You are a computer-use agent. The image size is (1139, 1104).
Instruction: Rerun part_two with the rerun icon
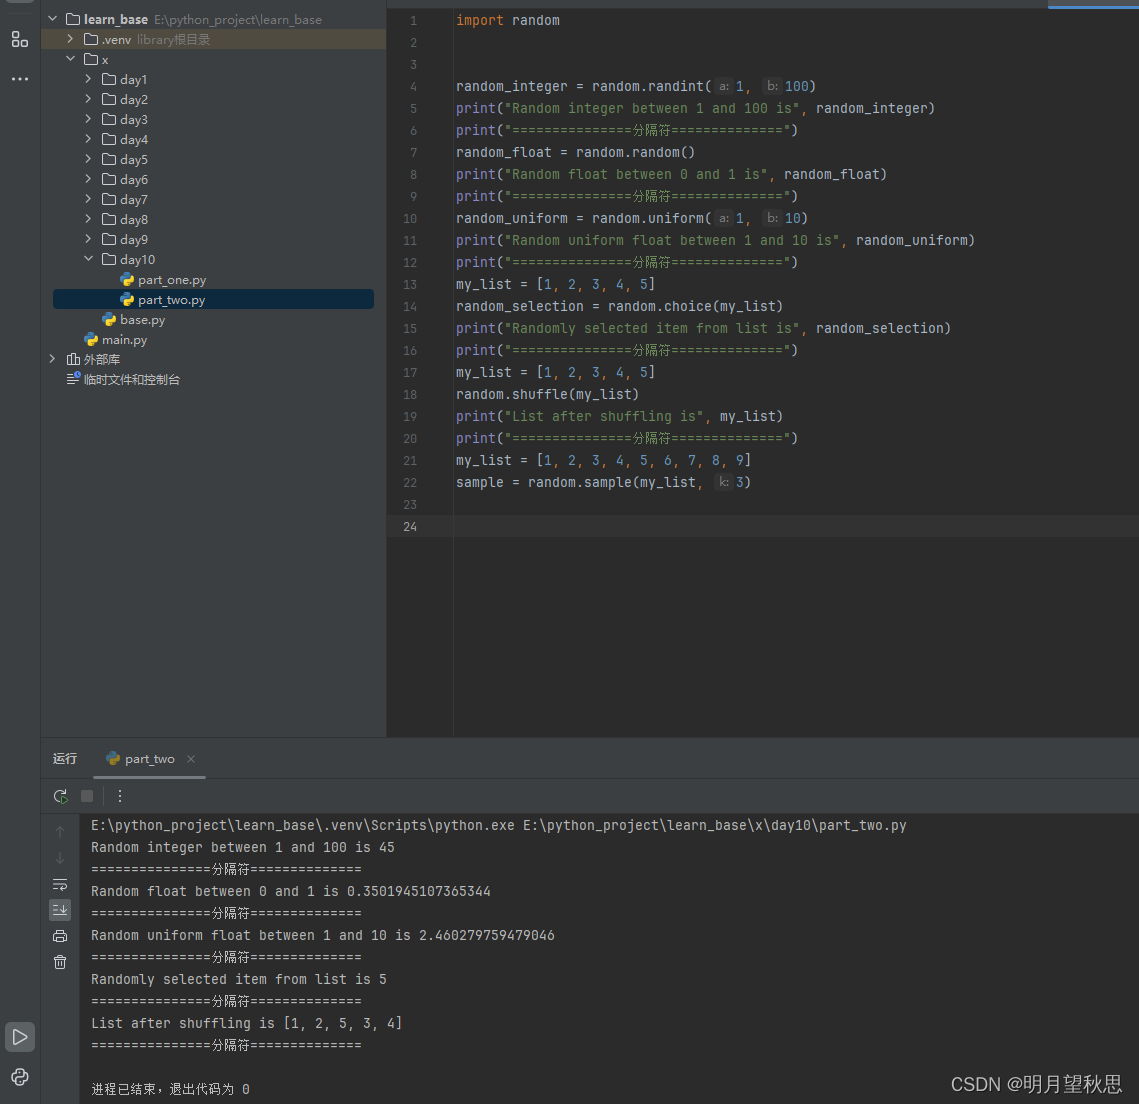point(60,796)
